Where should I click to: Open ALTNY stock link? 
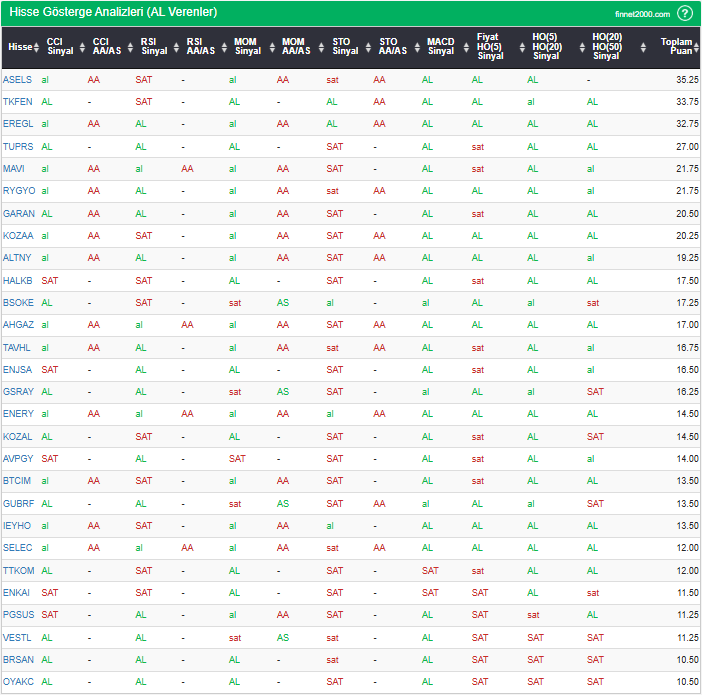[x=17, y=257]
